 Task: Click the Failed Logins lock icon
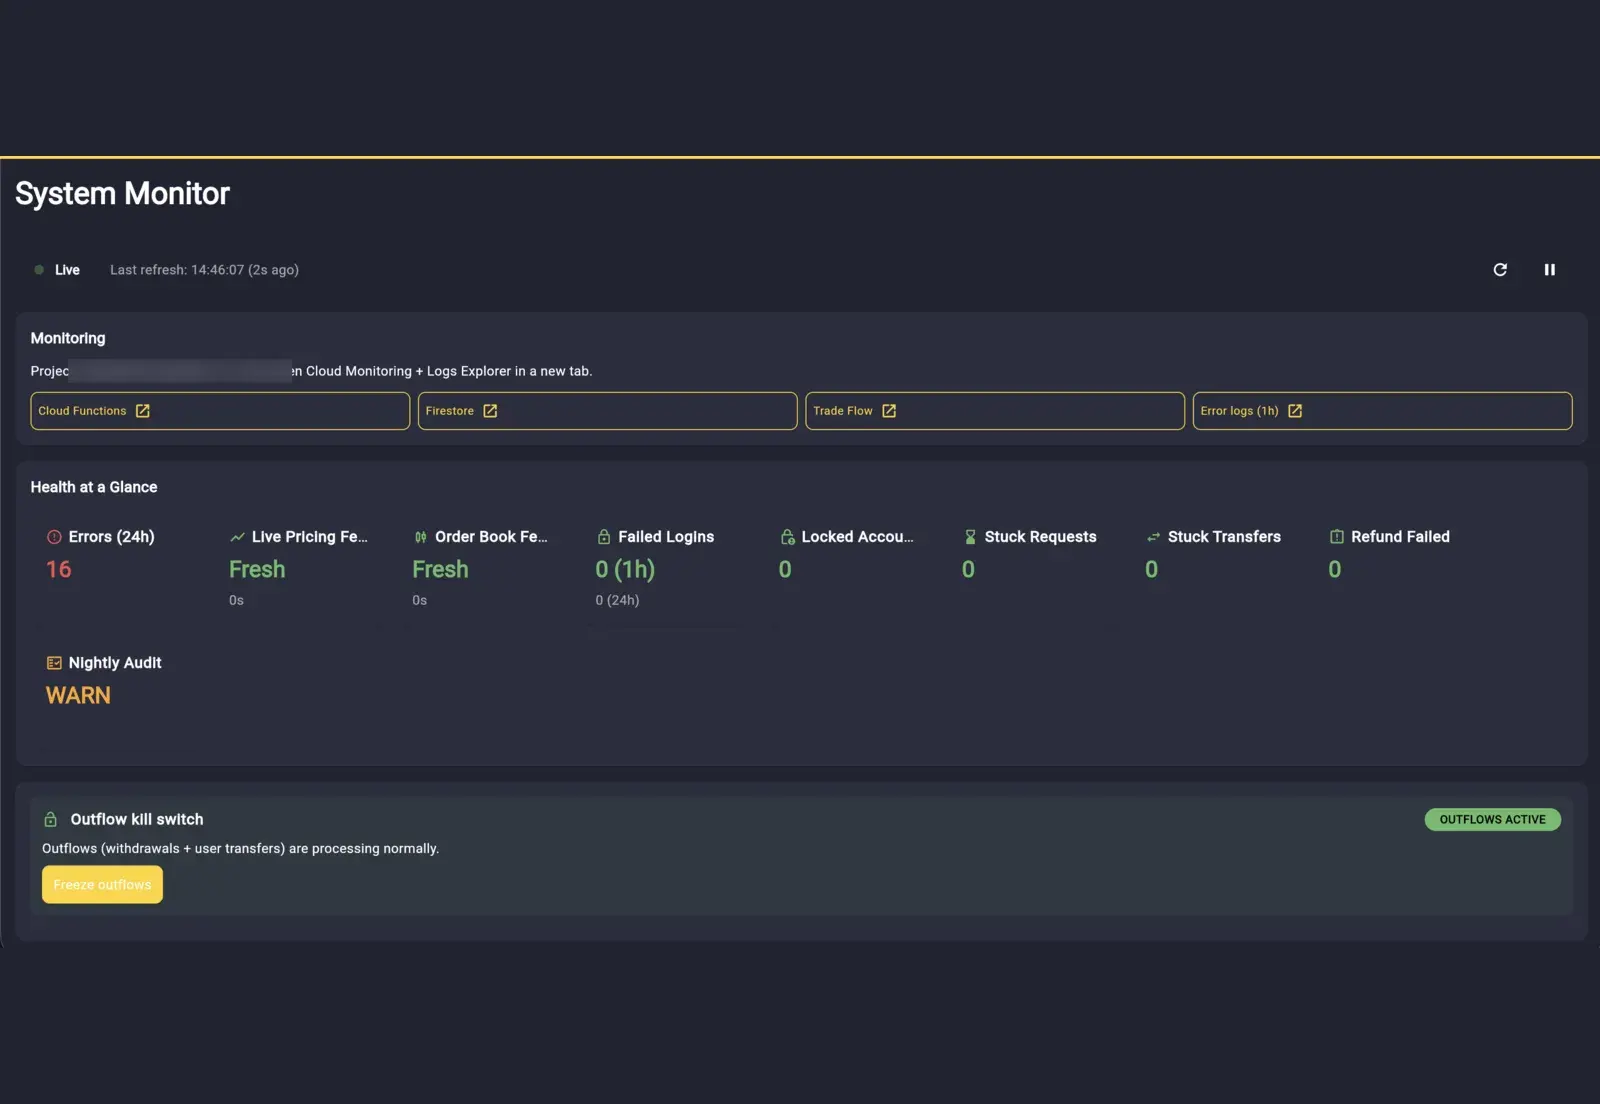click(x=604, y=537)
